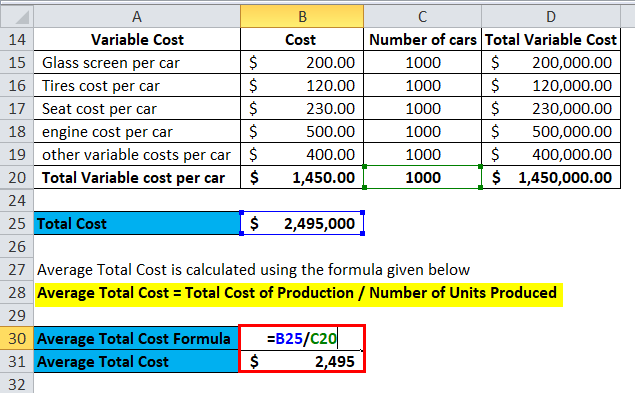
Task: Select row 14 header
Action: tap(17, 40)
